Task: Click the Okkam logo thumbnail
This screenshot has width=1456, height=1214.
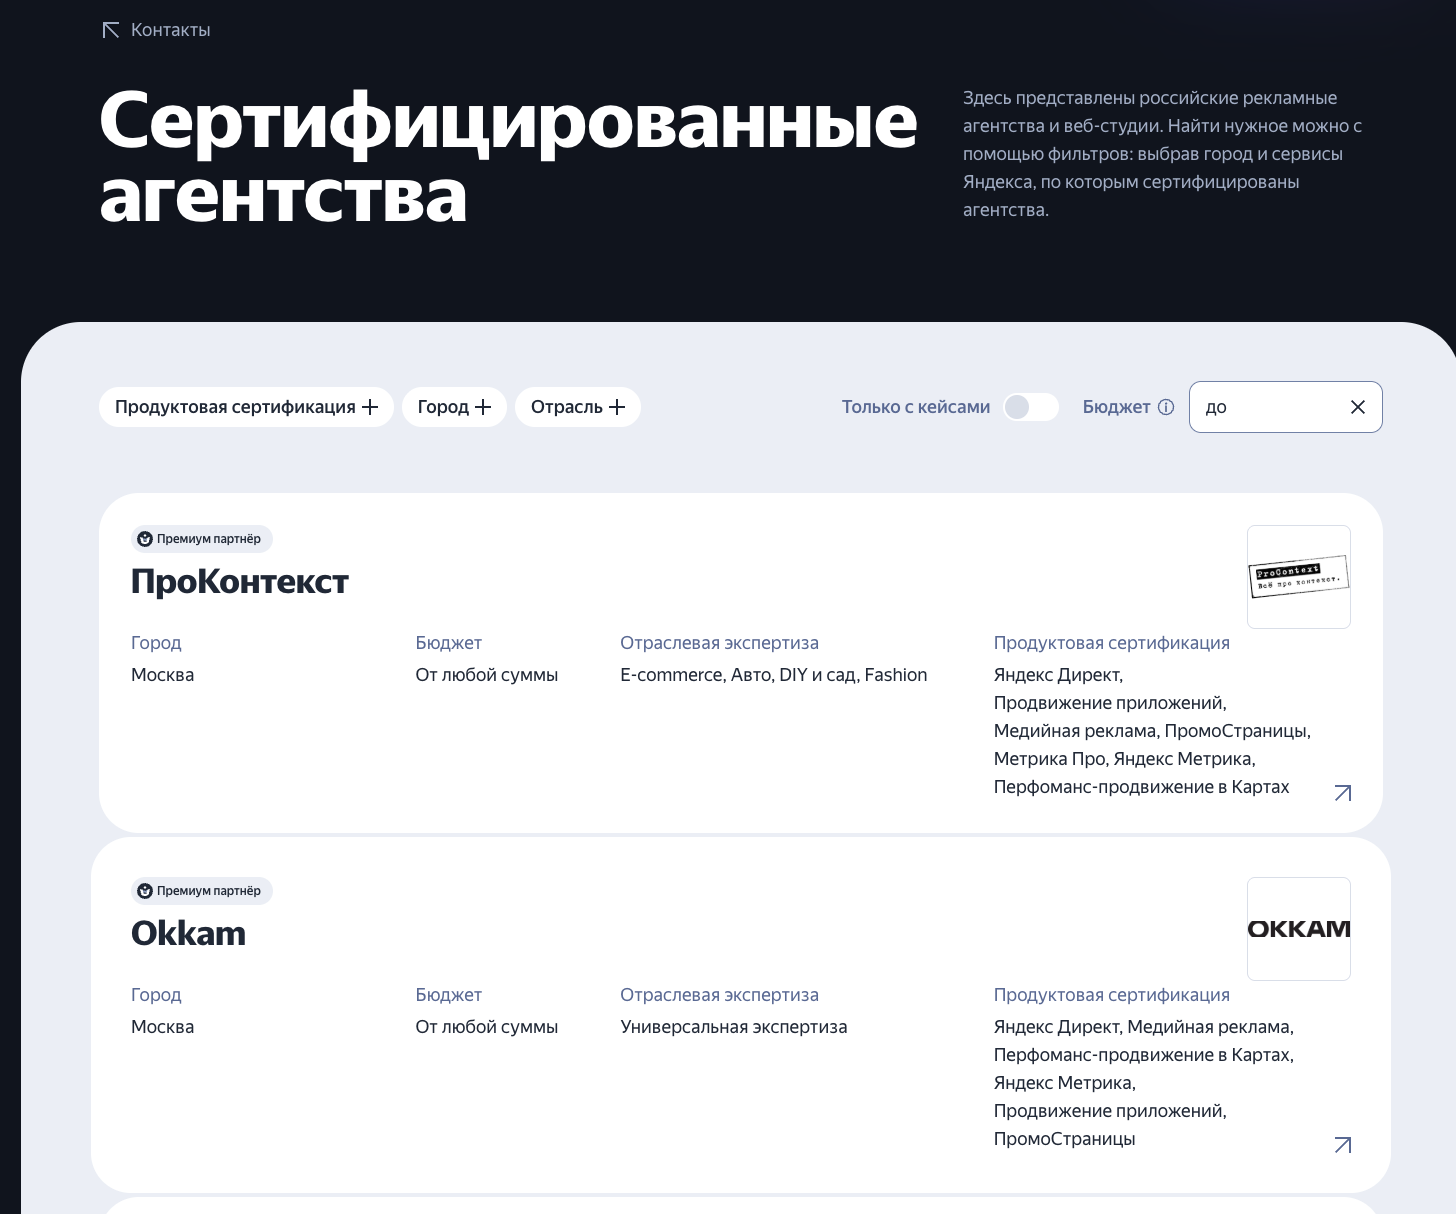Action: tap(1299, 929)
